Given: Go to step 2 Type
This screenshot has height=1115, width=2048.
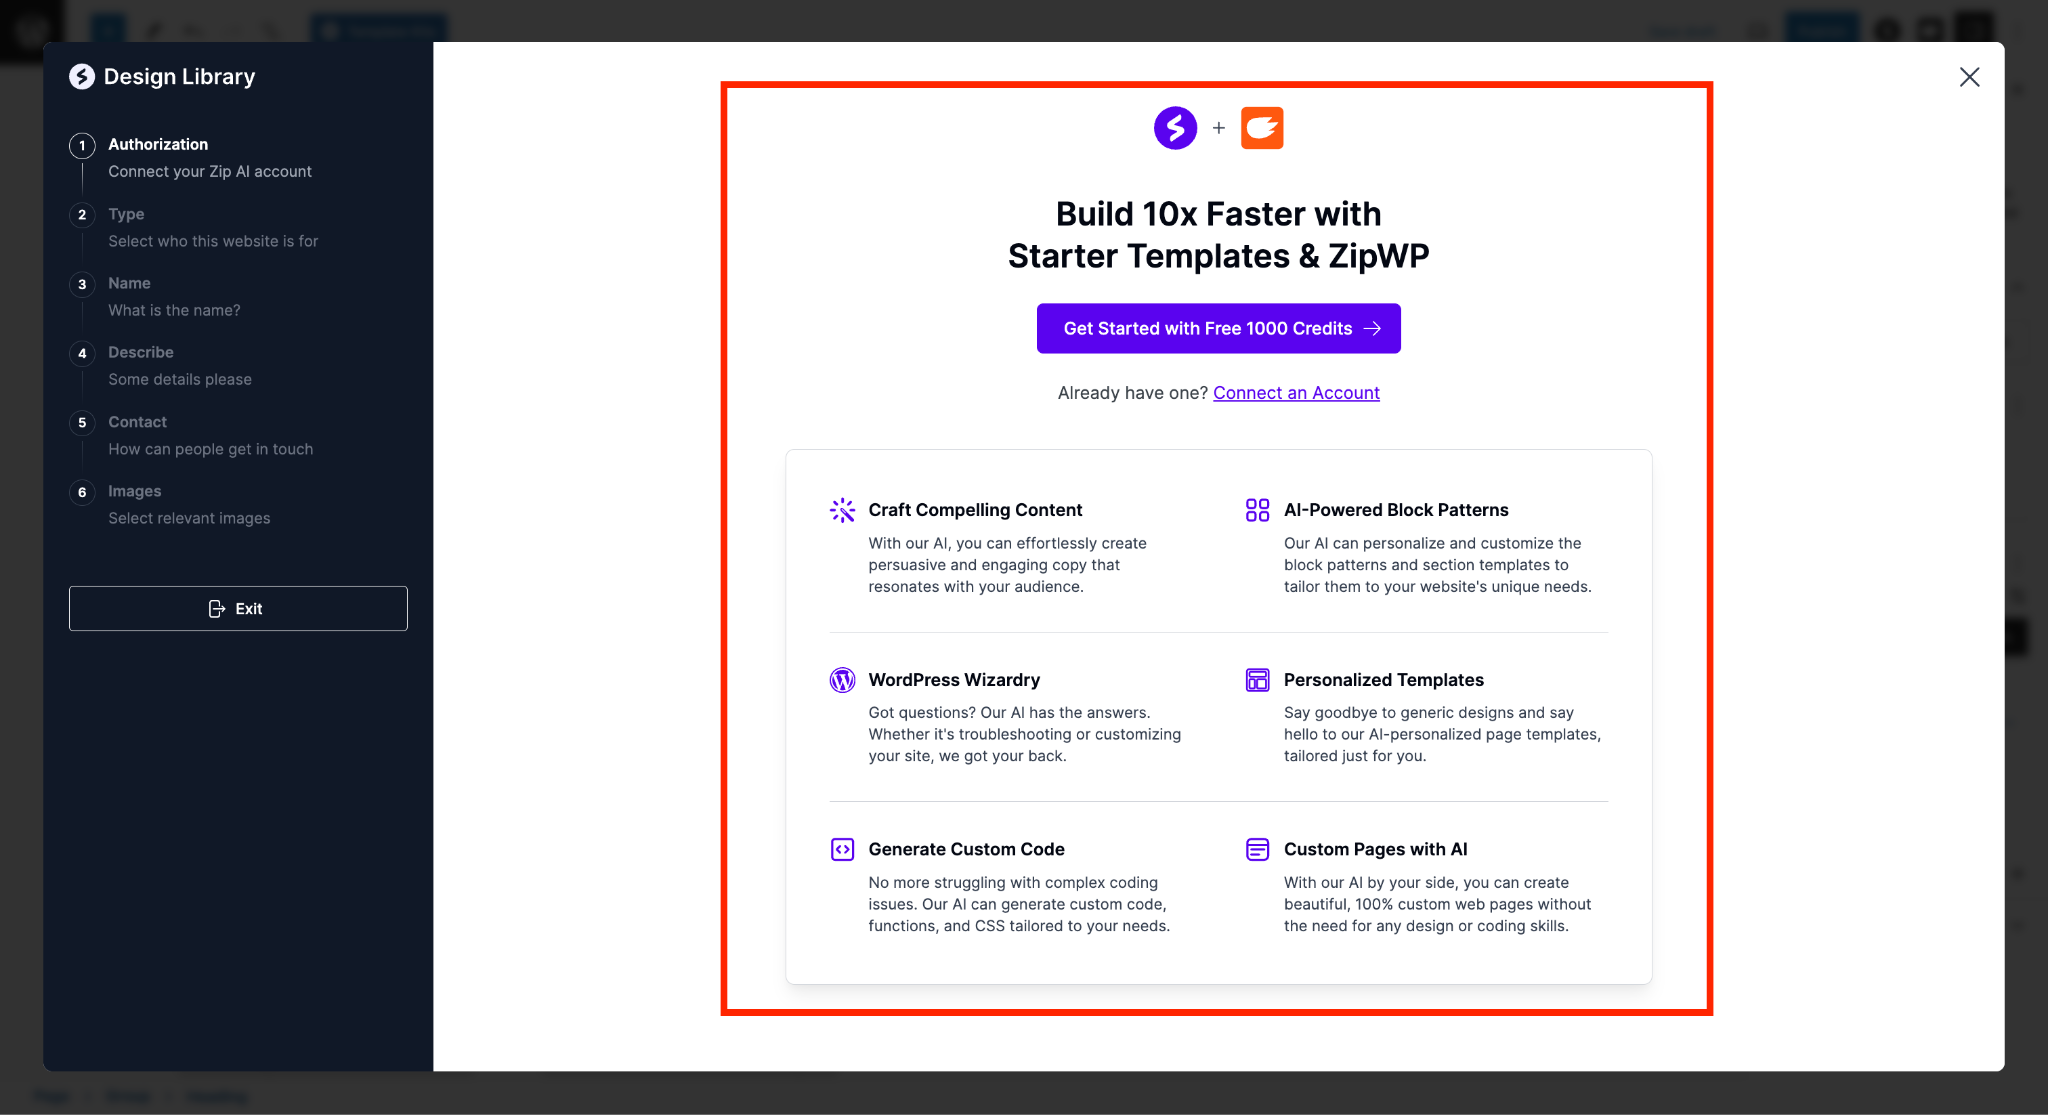Looking at the screenshot, I should pos(126,214).
